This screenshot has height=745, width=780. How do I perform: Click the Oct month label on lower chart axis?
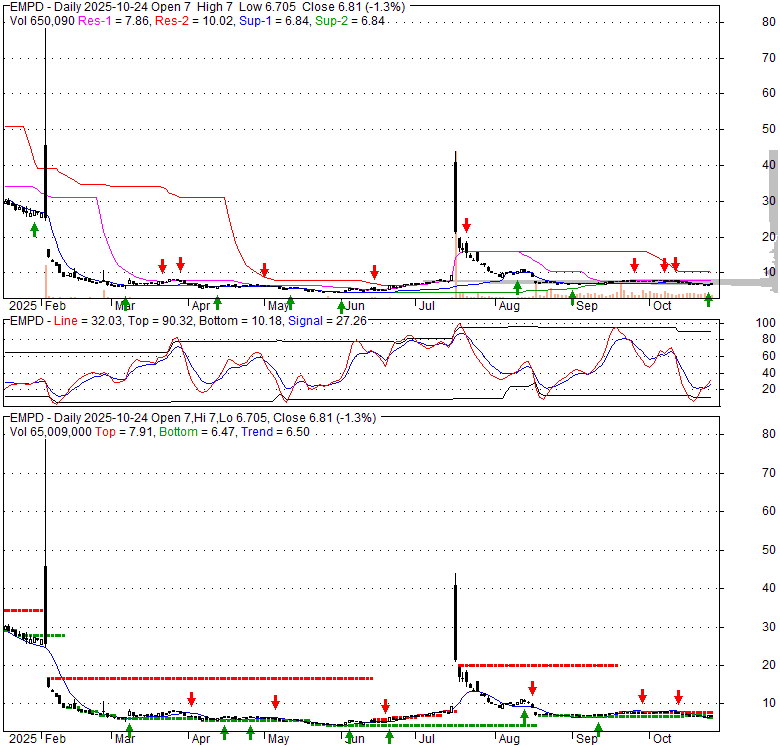662,739
